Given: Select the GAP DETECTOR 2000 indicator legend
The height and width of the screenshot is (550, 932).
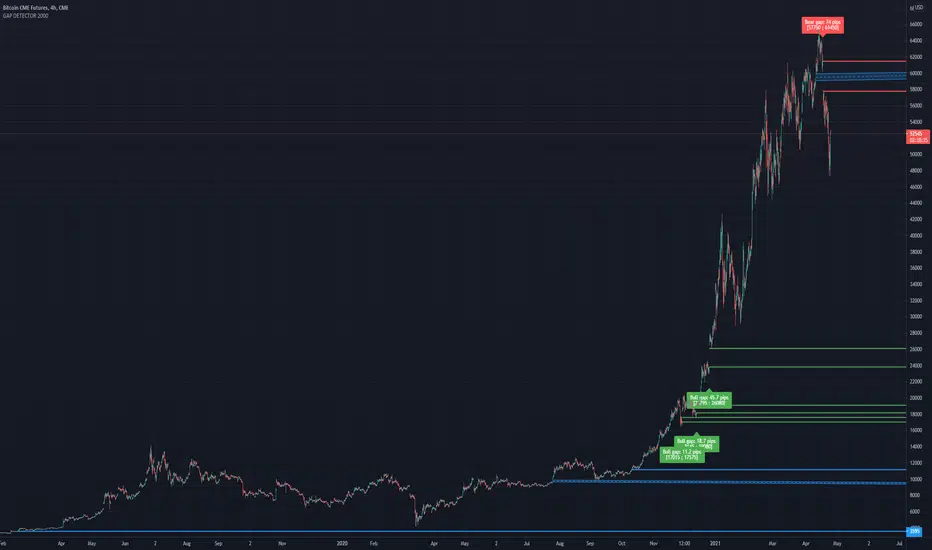Looking at the screenshot, I should coord(26,15).
